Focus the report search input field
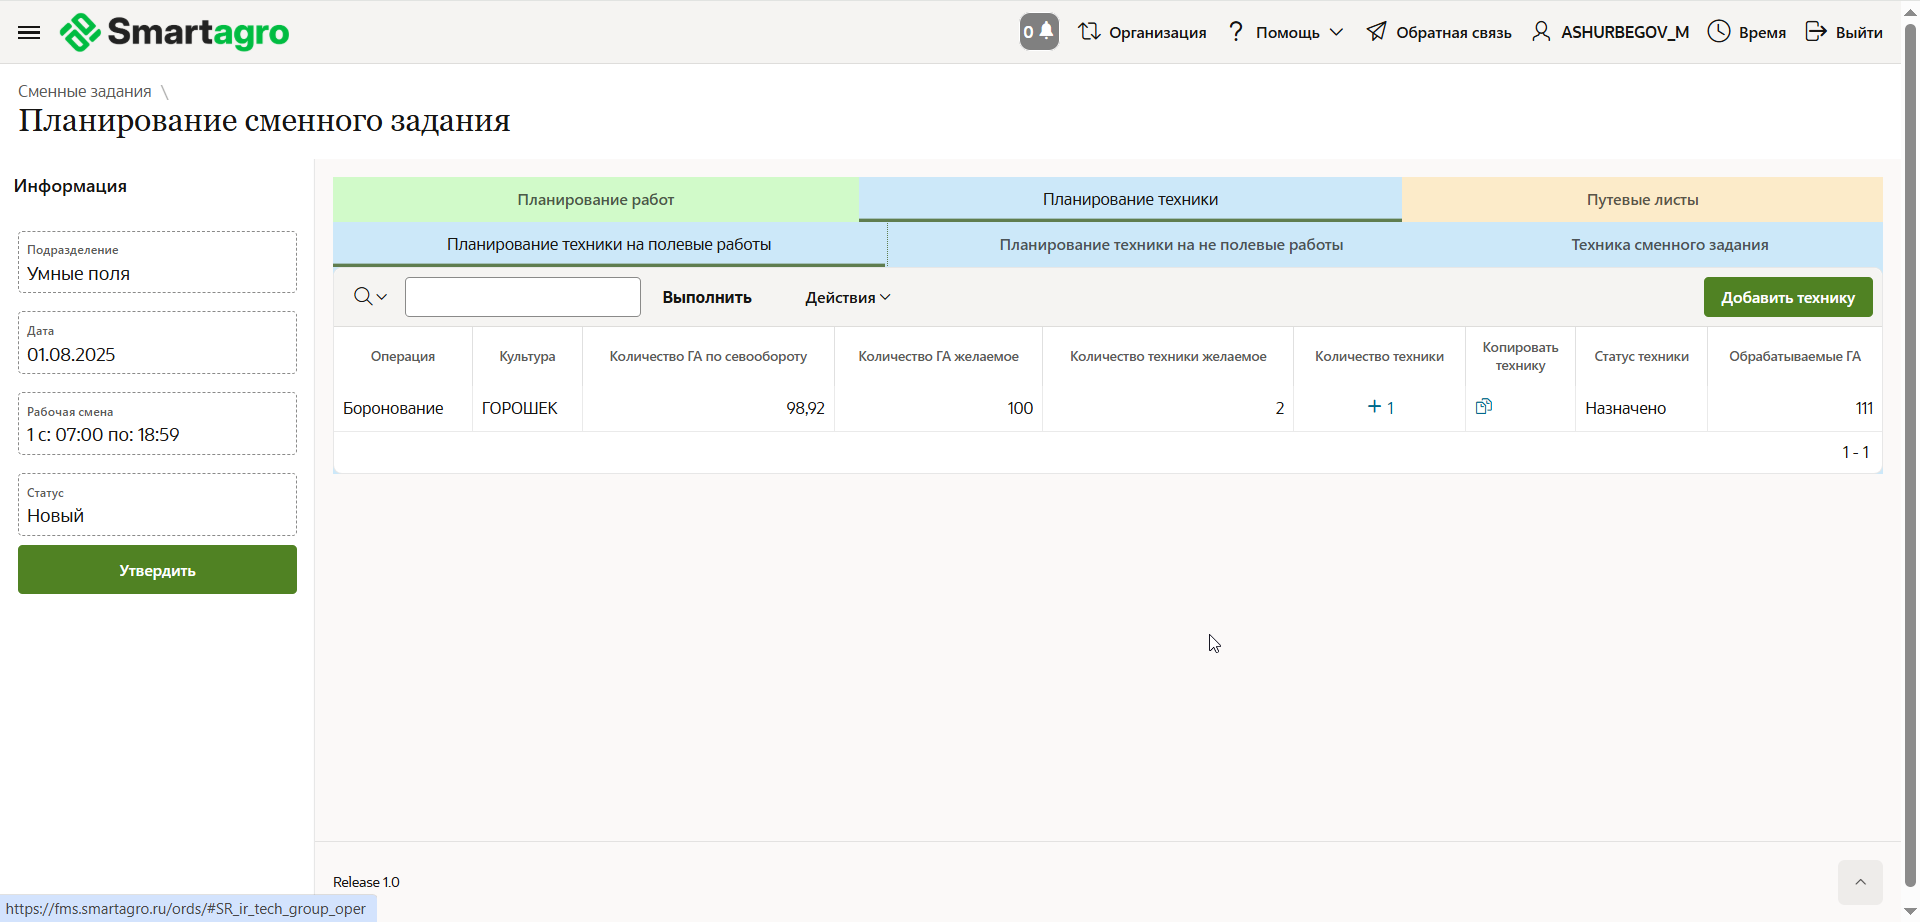This screenshot has height=922, width=1920. click(x=522, y=297)
